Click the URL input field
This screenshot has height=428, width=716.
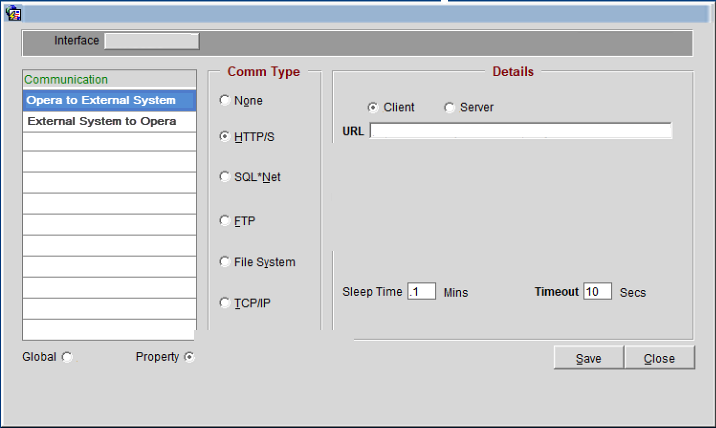coord(521,131)
